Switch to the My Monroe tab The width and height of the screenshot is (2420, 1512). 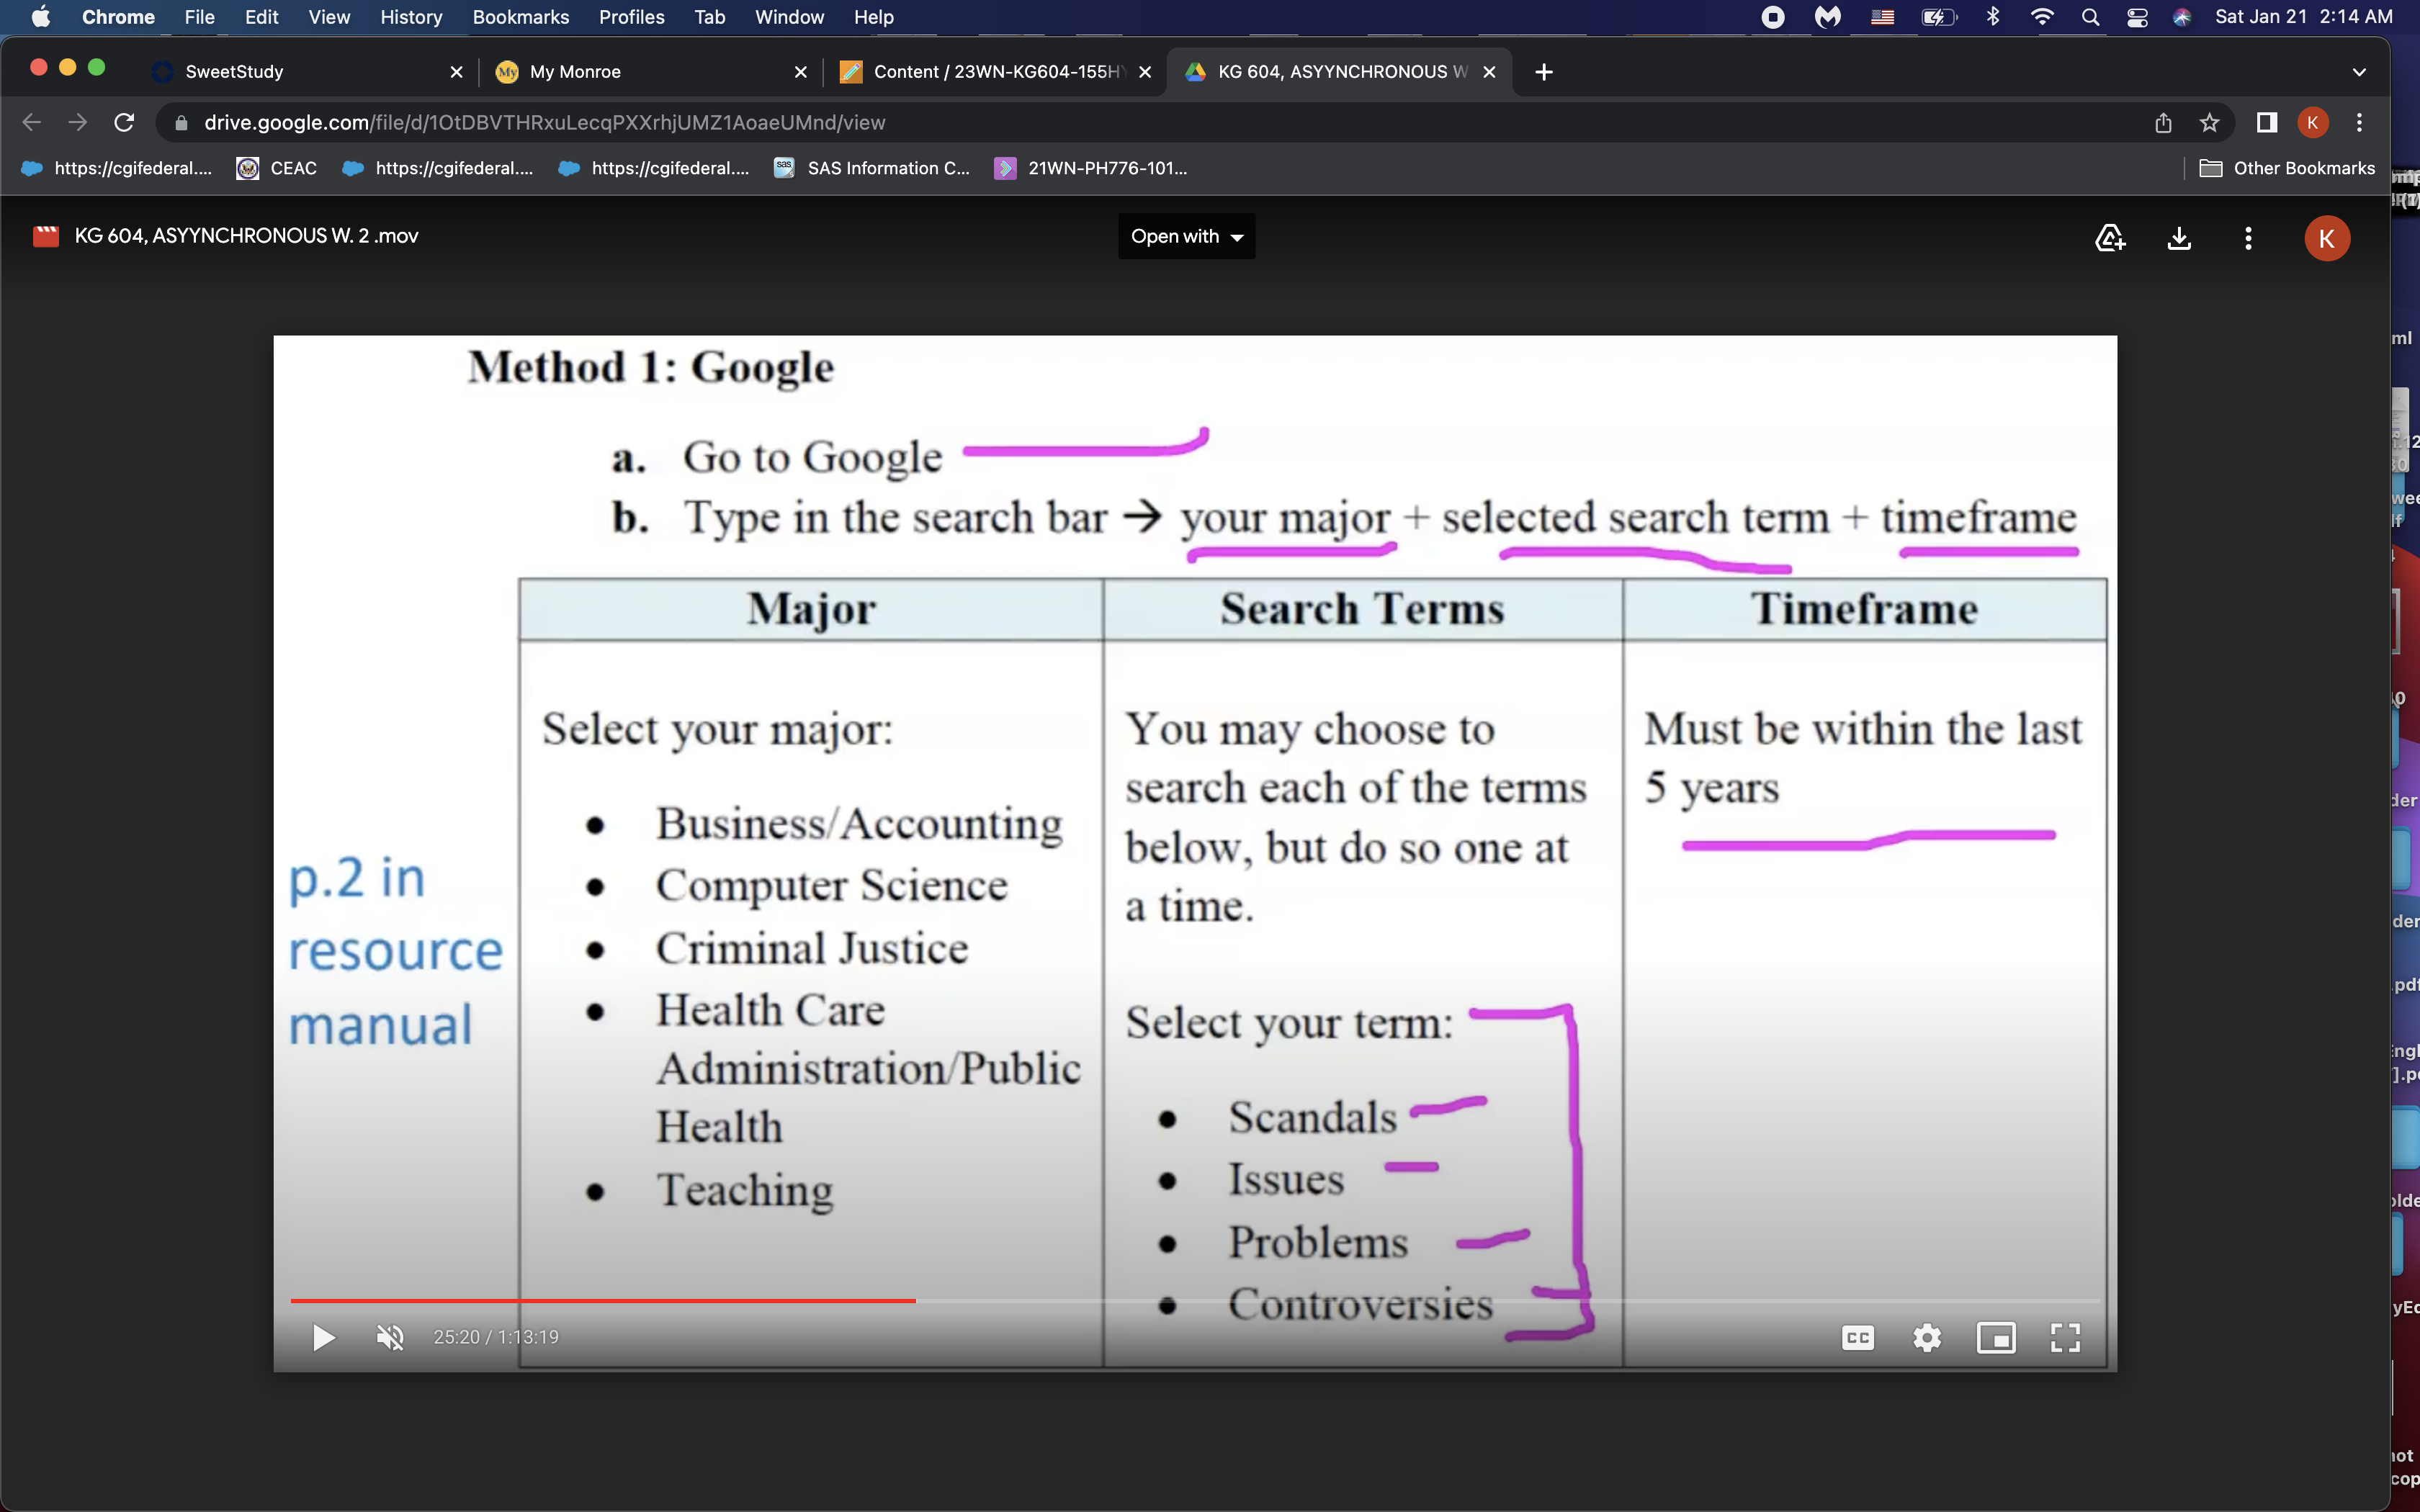tap(650, 71)
